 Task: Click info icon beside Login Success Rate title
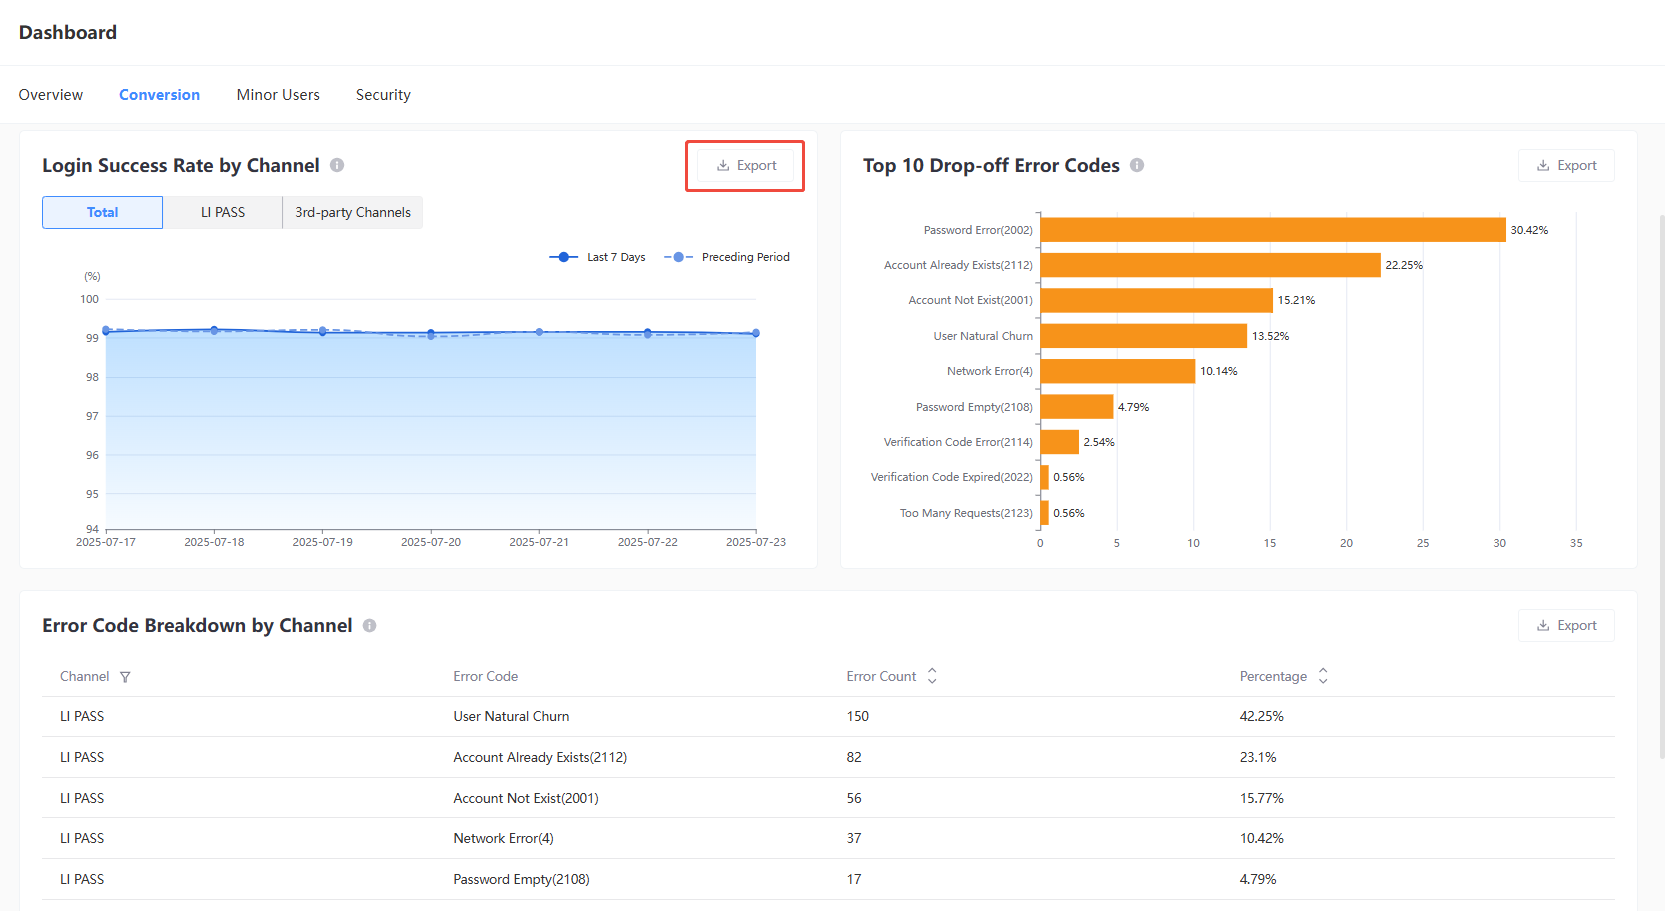pyautogui.click(x=337, y=166)
